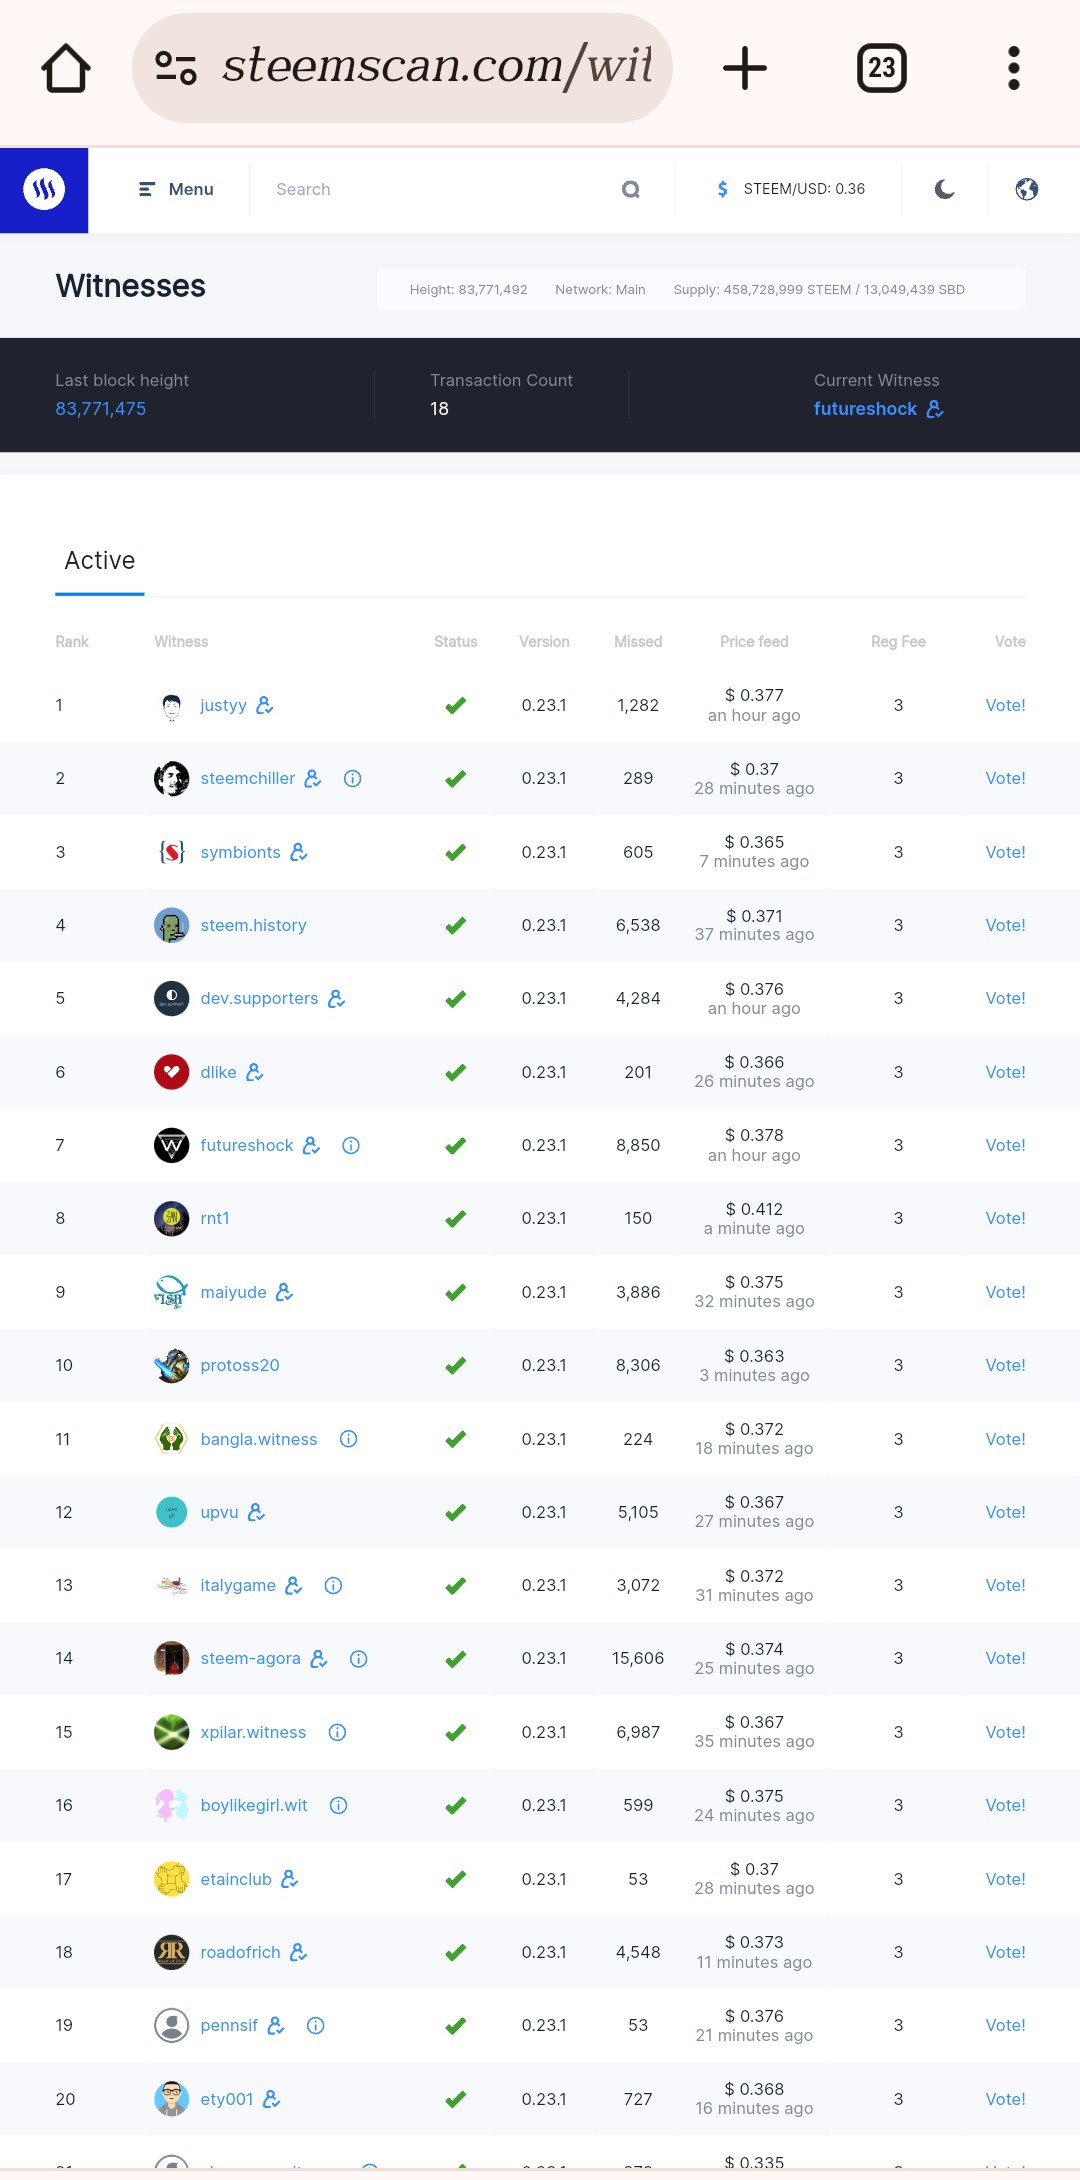Vote for witness symbionts
Screen dimensions: 1080x2180
click(1005, 853)
